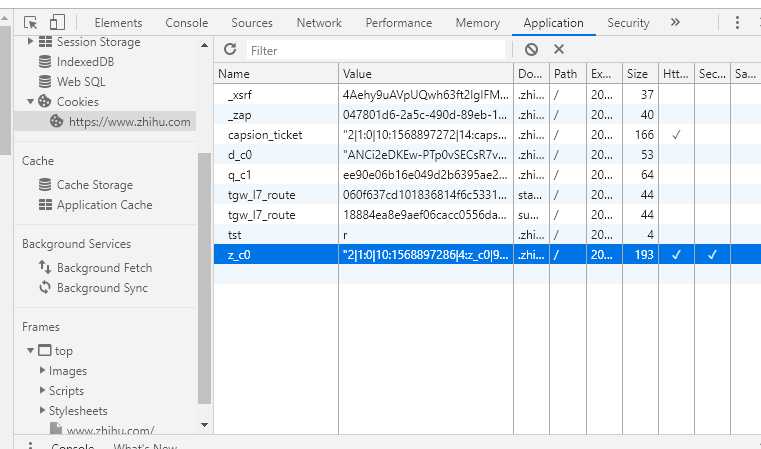Image resolution: width=761 pixels, height=449 pixels.
Task: Select the _xsrf cookie row
Action: pyautogui.click(x=487, y=94)
